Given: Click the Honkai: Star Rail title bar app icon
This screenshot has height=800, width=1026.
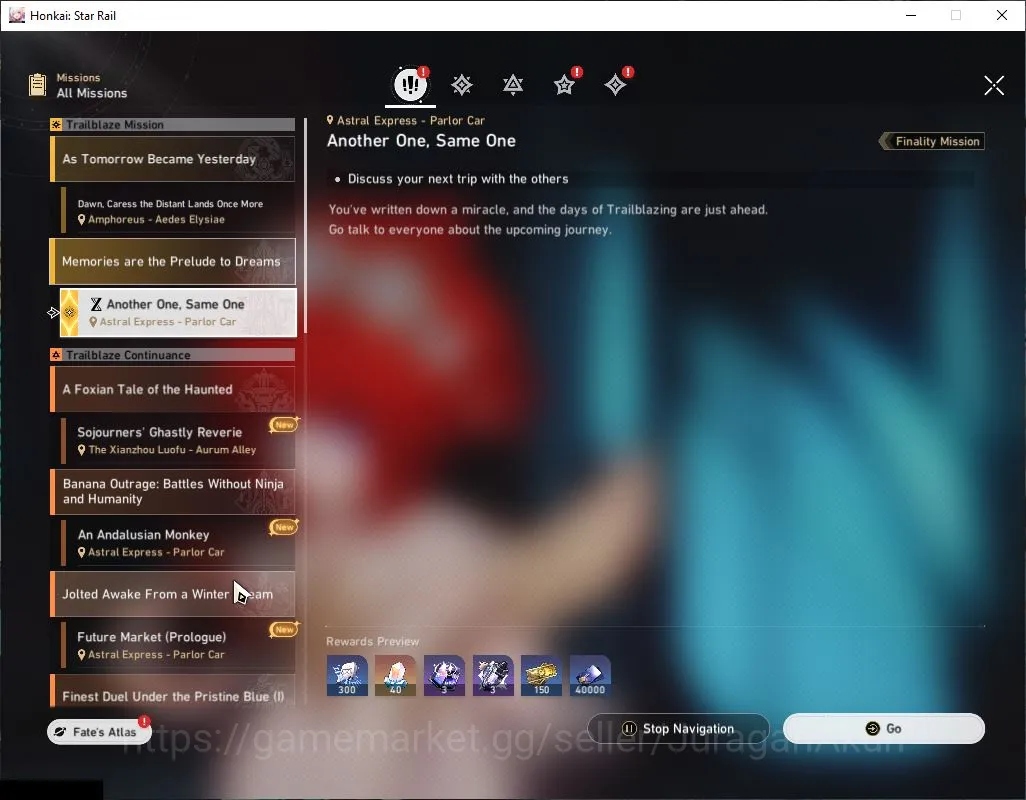Looking at the screenshot, I should (x=16, y=15).
